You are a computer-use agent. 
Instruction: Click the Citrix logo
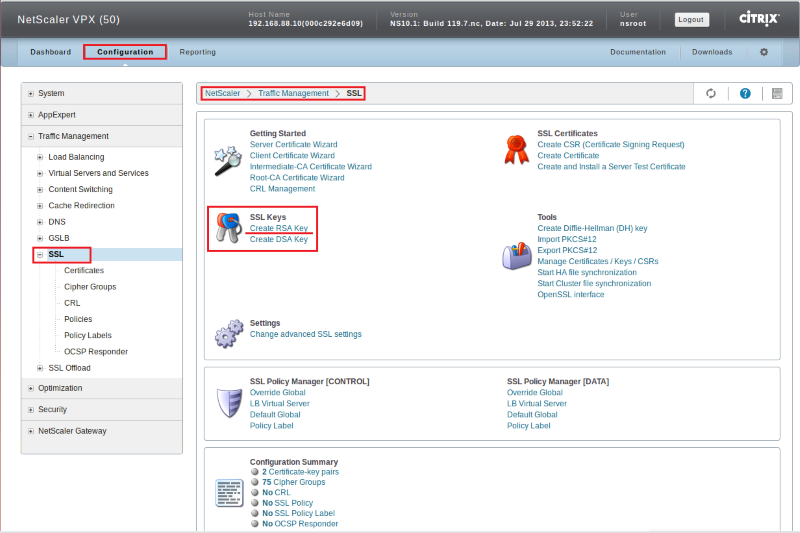click(759, 19)
